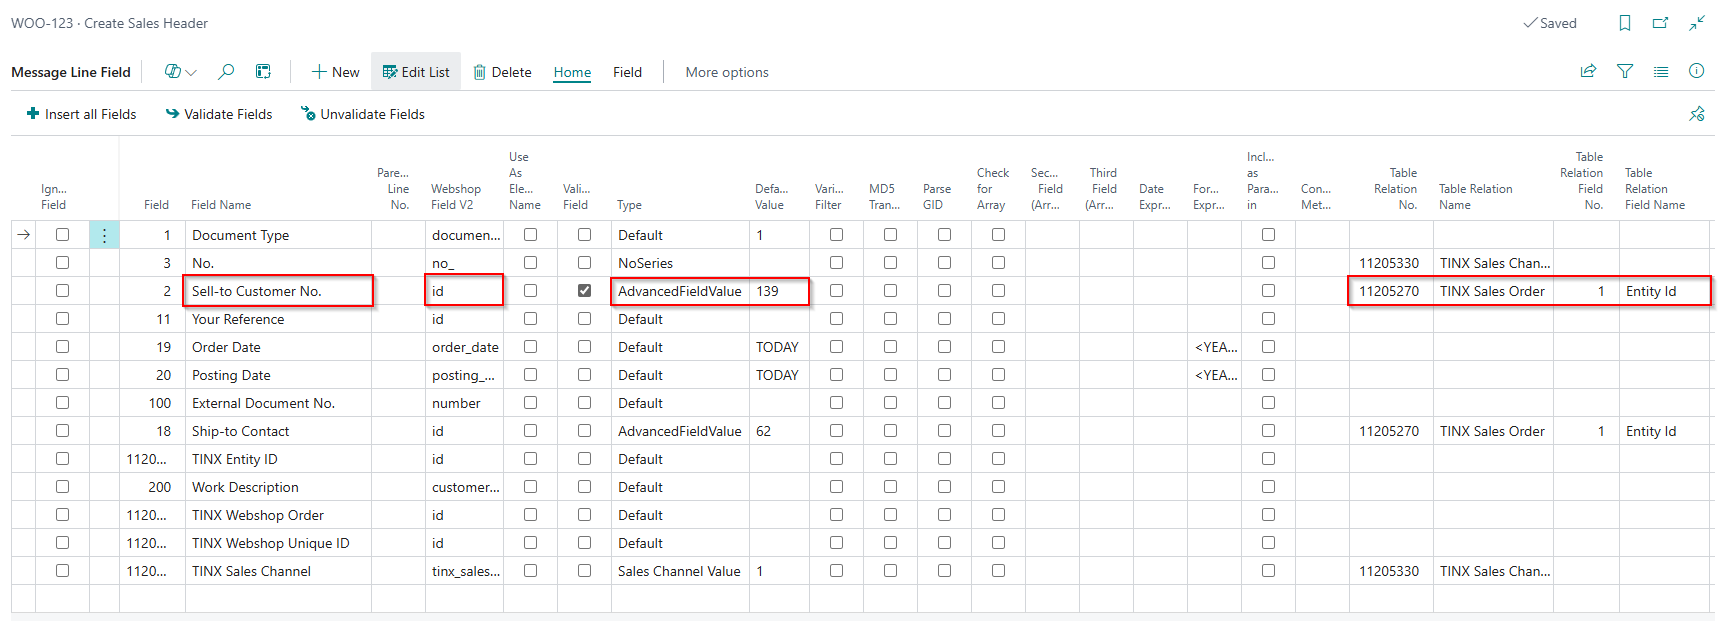
Task: Click the list lines view icon
Action: point(1661,71)
